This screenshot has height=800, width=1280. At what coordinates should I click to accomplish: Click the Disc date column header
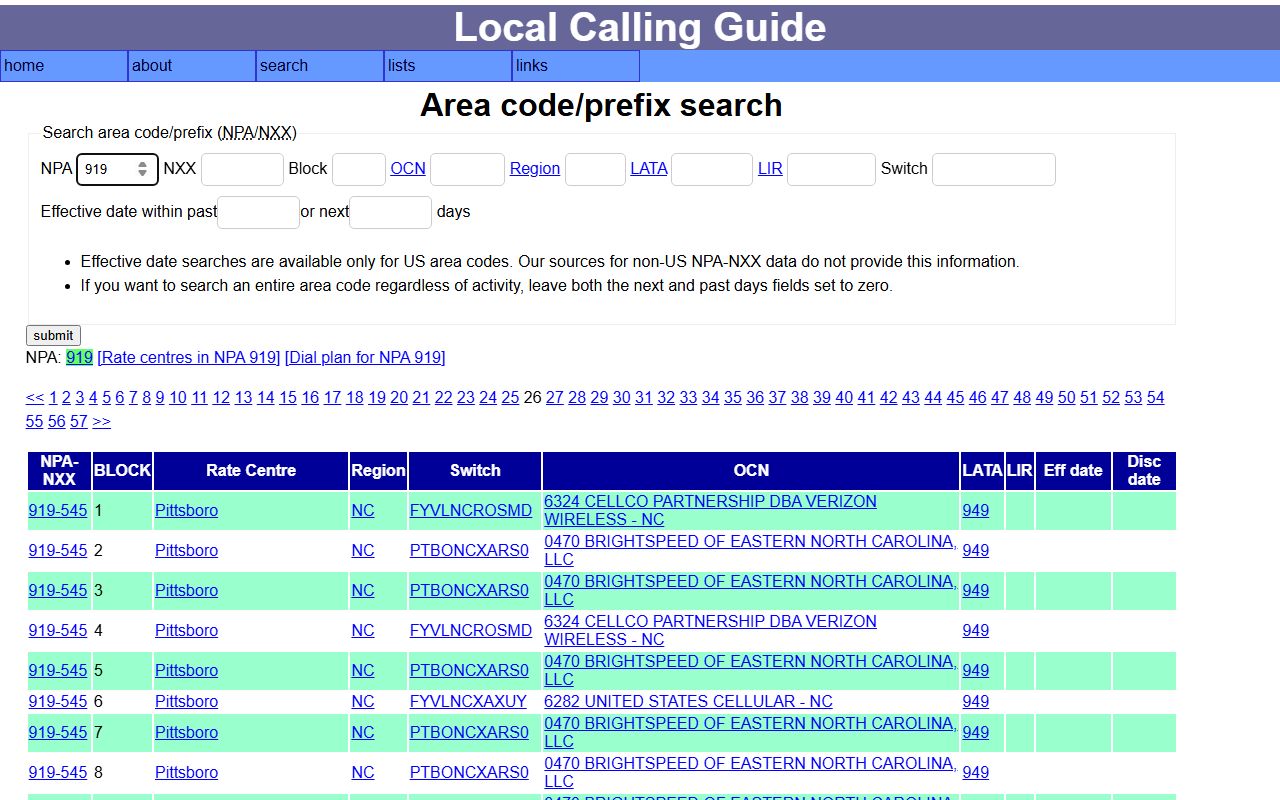(1144, 470)
